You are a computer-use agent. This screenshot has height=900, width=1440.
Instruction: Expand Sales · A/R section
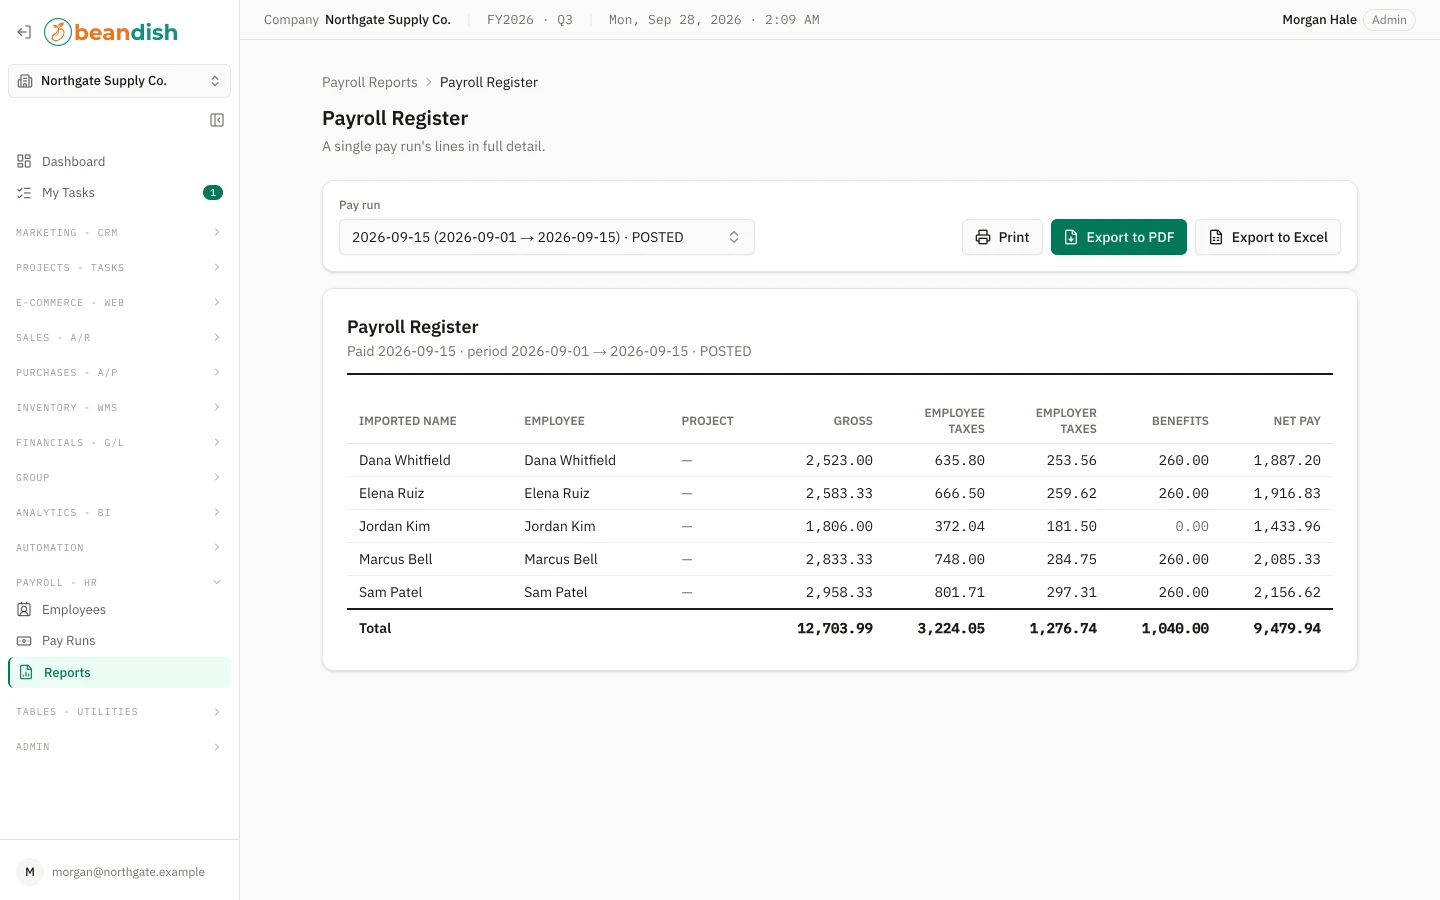point(119,337)
